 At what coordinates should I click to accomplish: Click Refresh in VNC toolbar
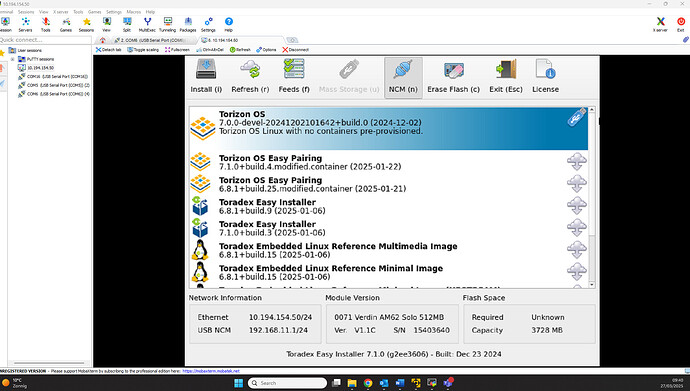240,50
